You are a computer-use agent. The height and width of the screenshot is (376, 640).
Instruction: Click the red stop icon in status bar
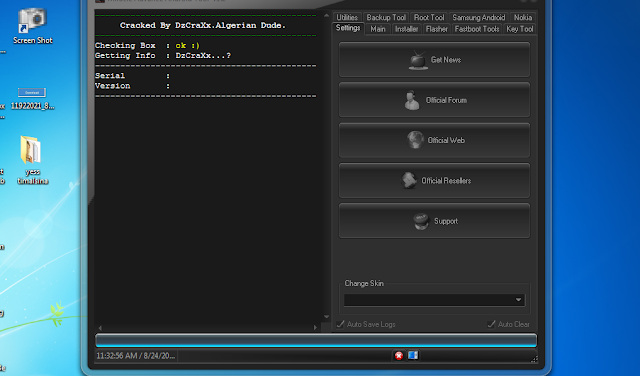pos(399,356)
